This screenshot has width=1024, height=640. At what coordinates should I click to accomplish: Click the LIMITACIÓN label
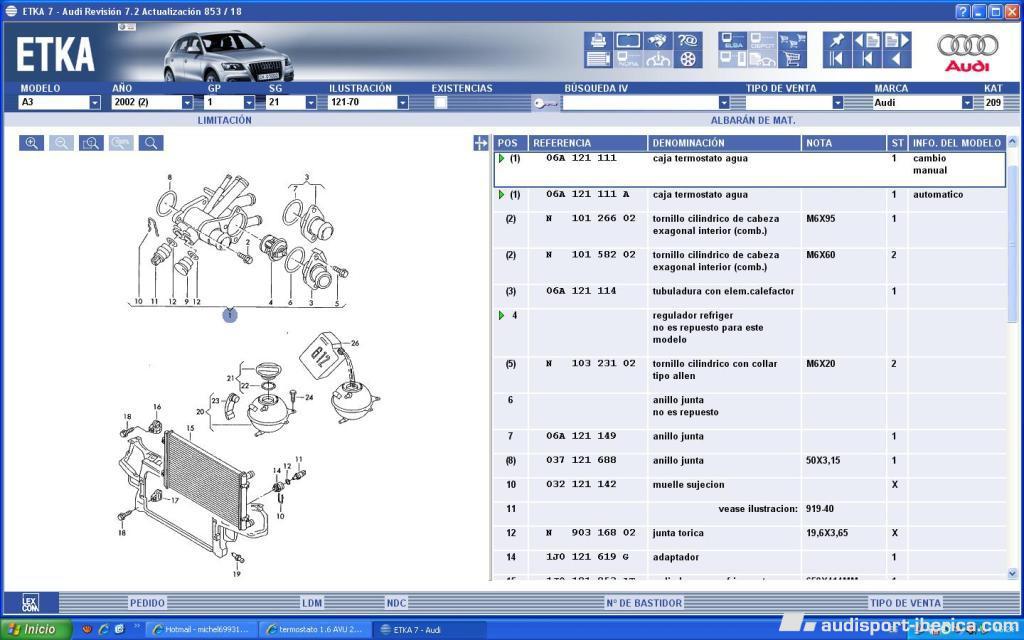coord(225,120)
